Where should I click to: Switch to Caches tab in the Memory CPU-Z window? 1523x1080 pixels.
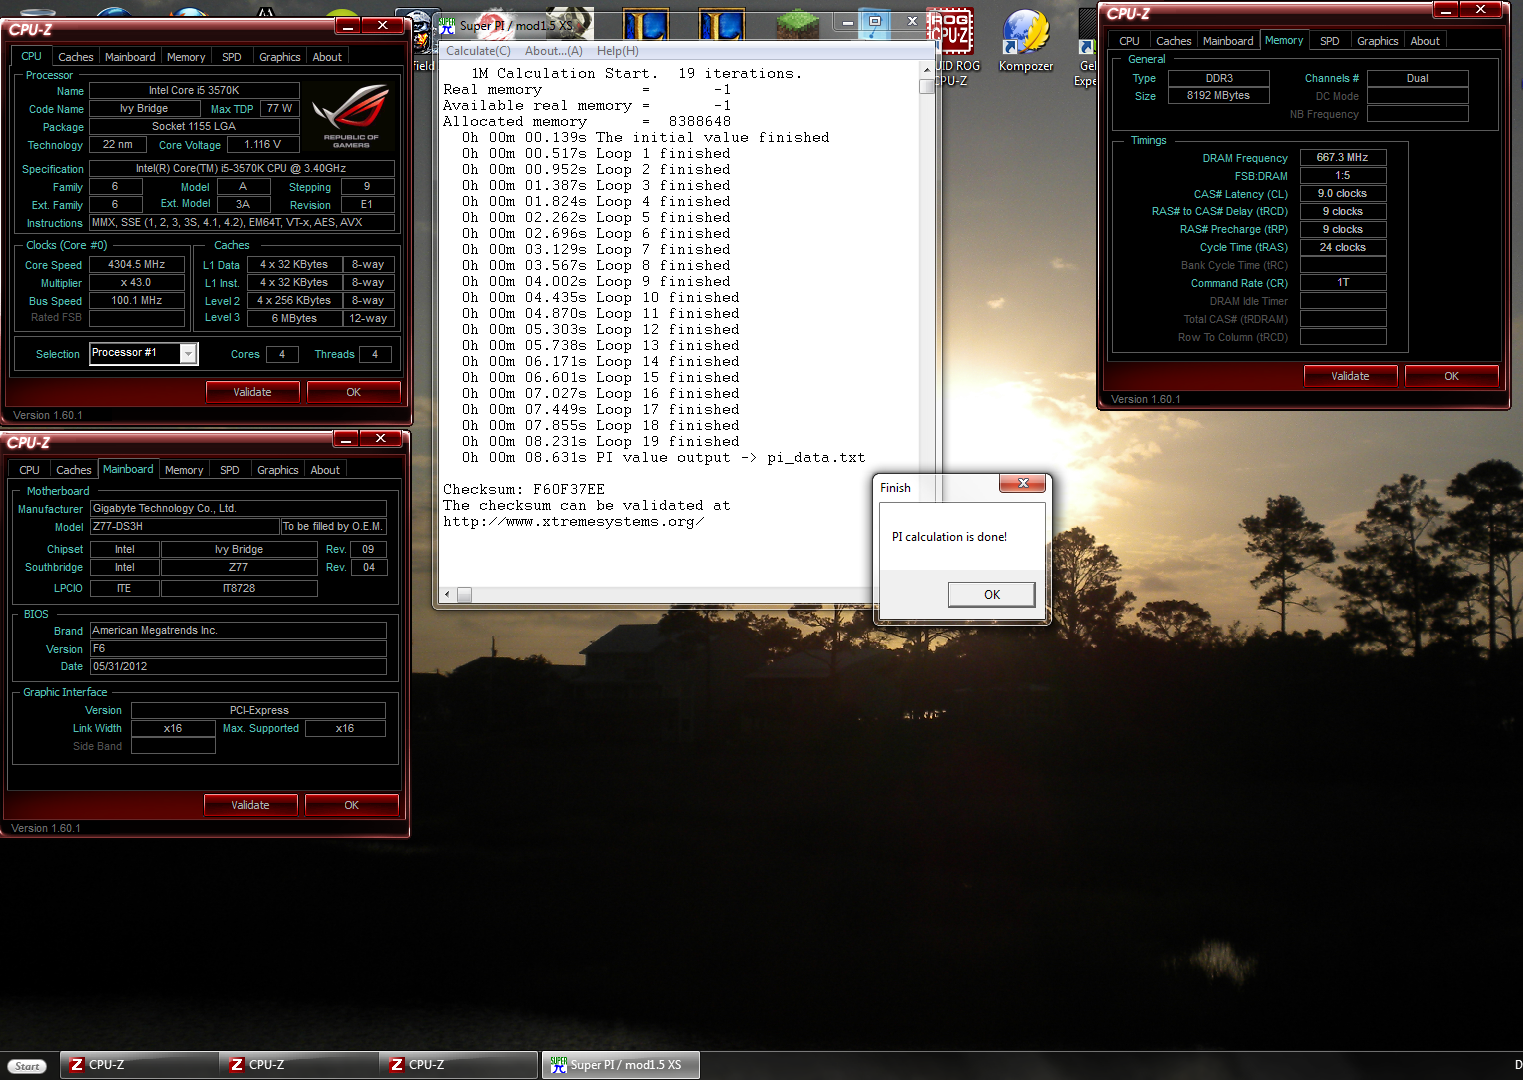click(1173, 41)
